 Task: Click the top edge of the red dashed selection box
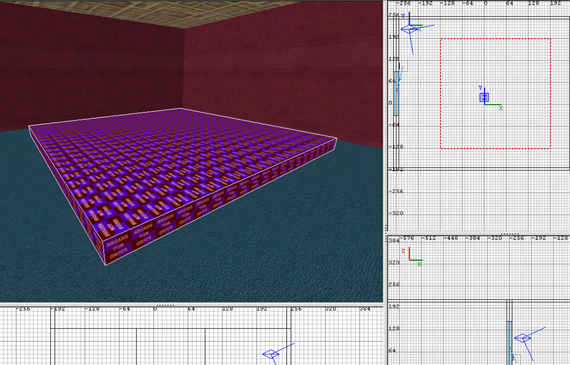tap(495, 39)
